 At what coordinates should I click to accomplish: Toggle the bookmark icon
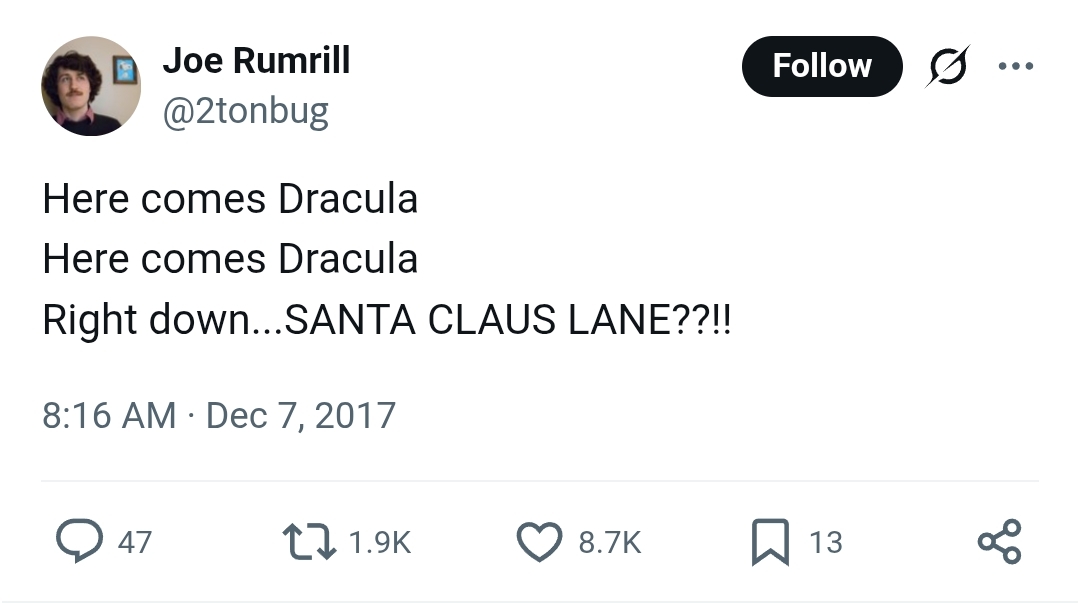click(x=771, y=542)
